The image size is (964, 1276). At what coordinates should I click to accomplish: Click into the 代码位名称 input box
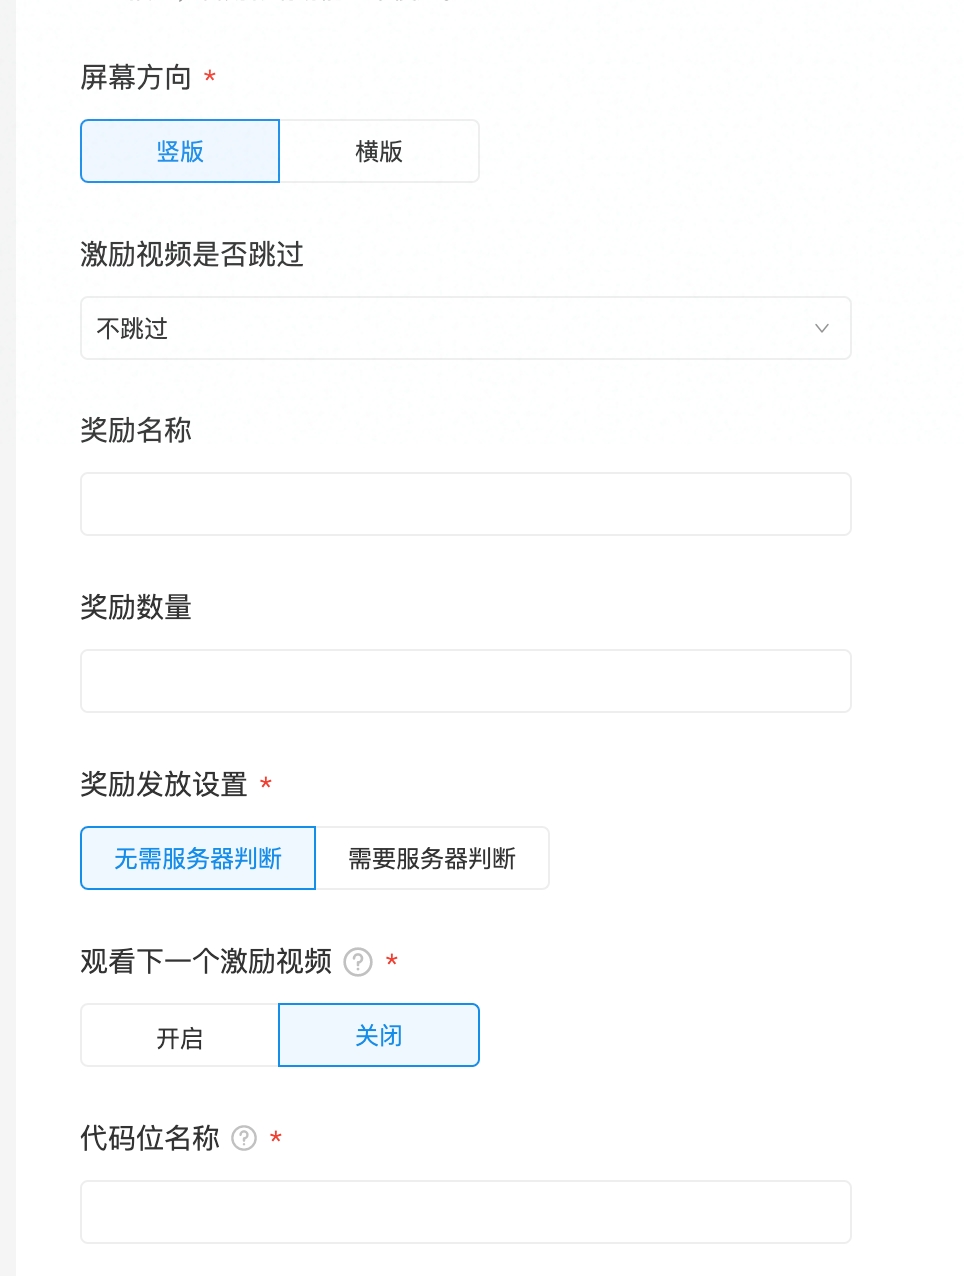(466, 1212)
